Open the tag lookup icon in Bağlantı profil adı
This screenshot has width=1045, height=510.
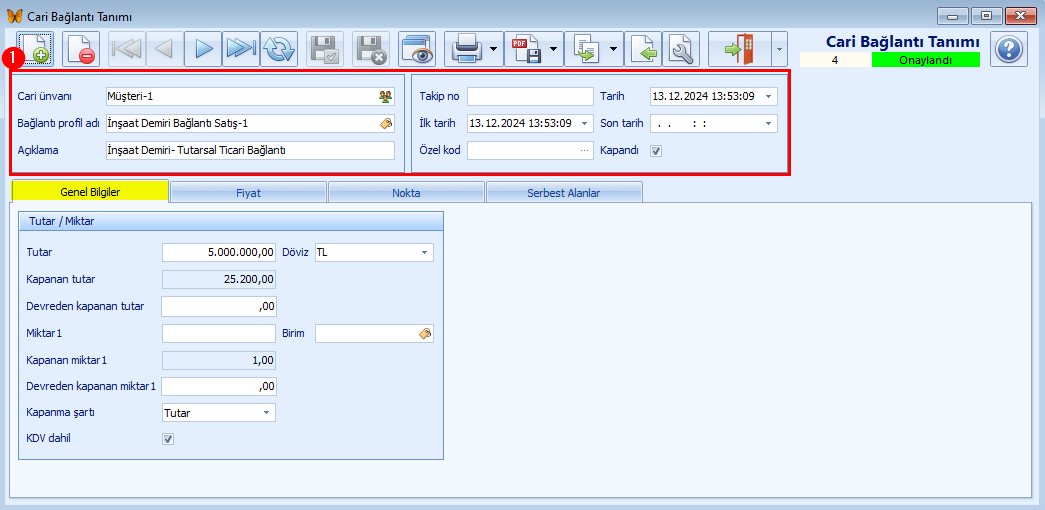386,123
